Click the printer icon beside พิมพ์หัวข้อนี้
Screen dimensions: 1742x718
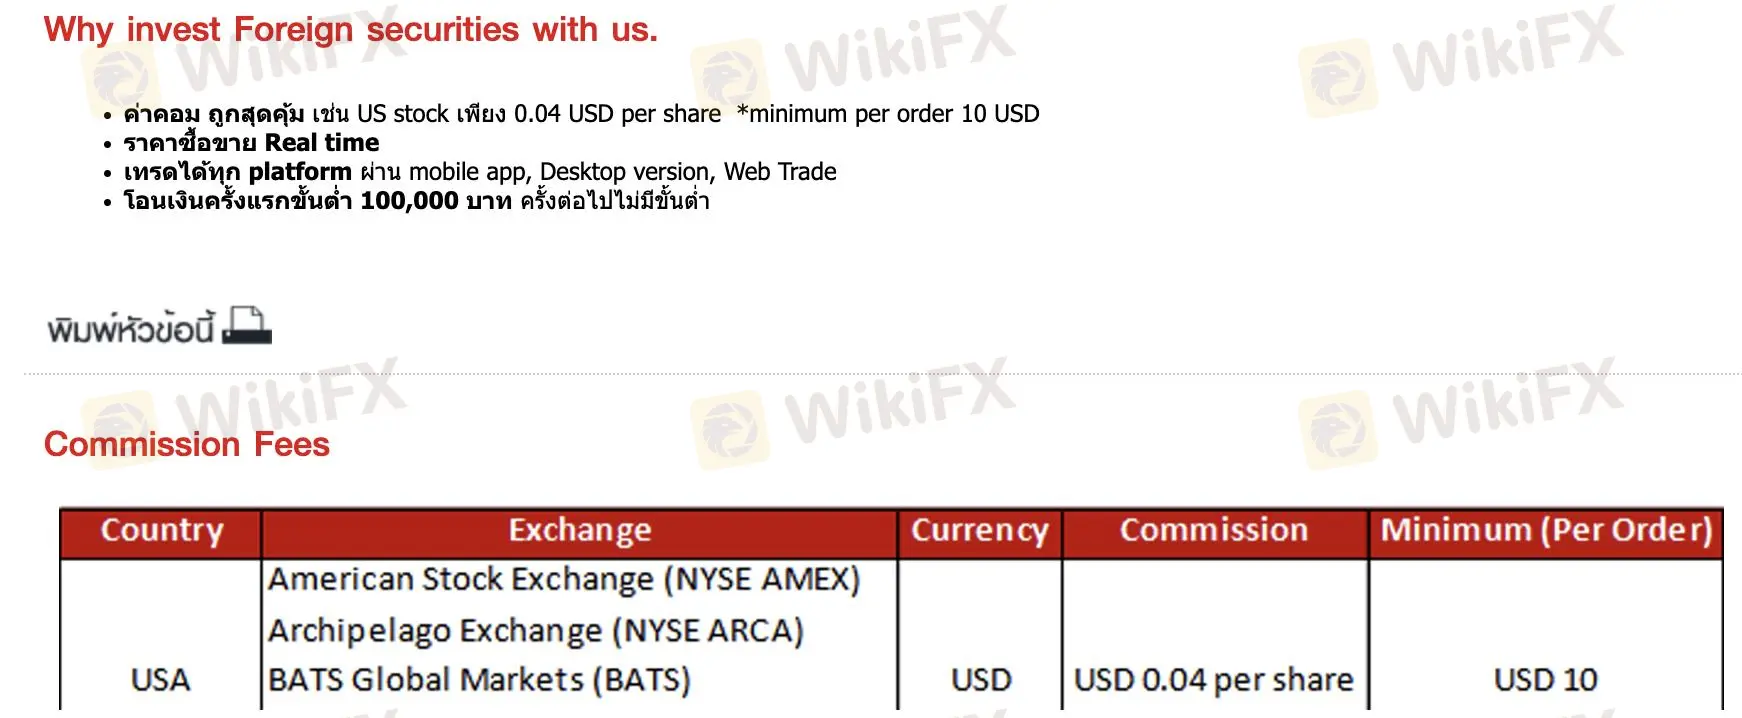(x=246, y=326)
